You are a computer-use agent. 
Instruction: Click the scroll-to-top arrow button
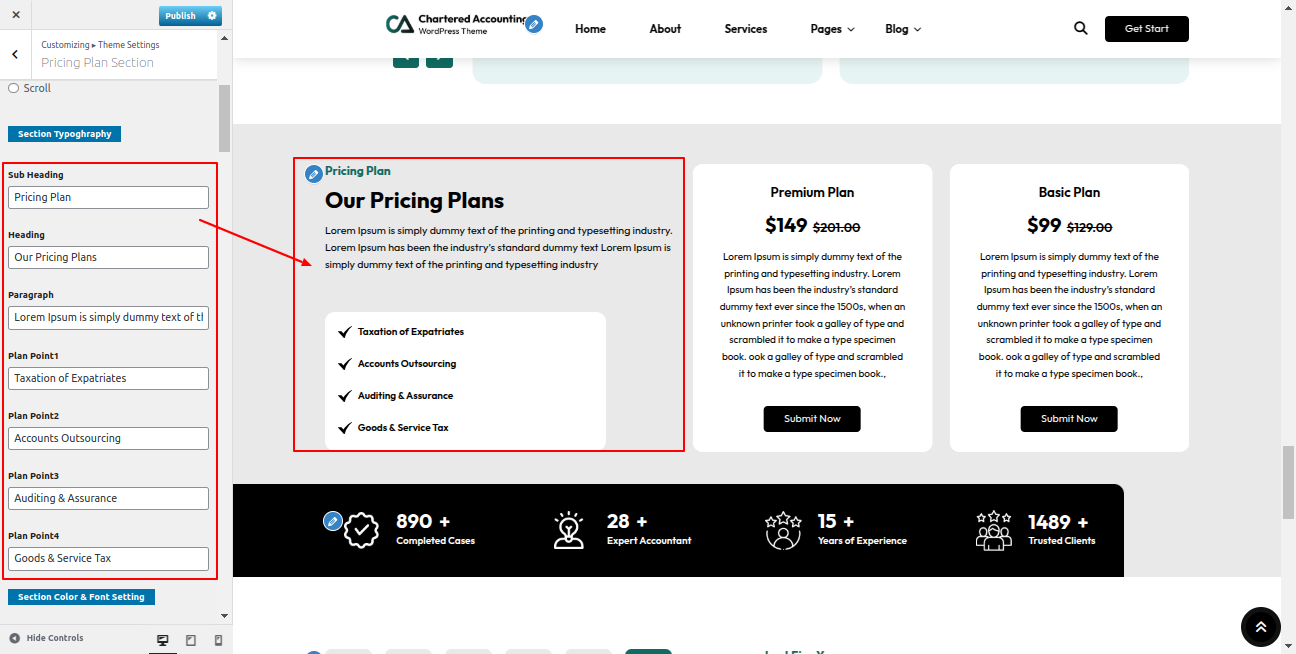[1260, 627]
